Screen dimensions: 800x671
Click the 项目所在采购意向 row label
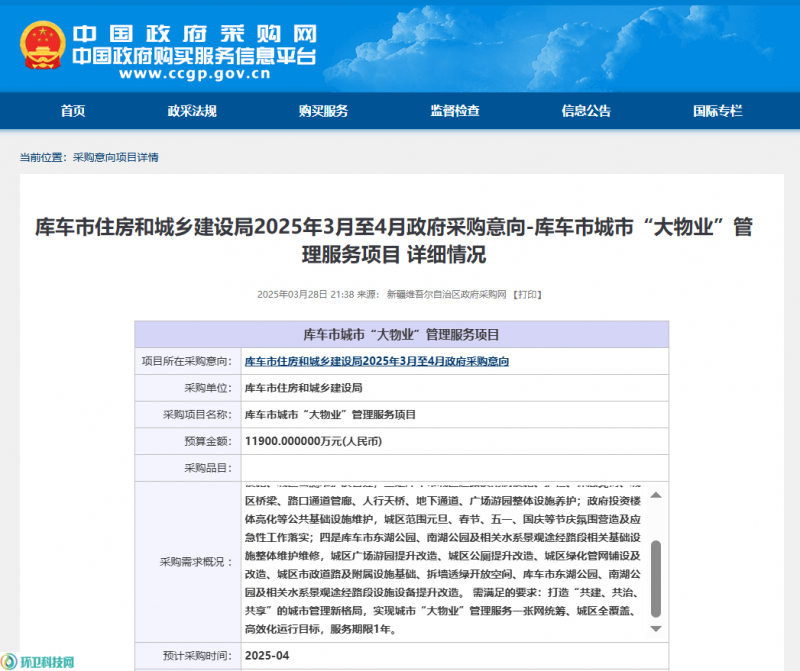pyautogui.click(x=187, y=361)
